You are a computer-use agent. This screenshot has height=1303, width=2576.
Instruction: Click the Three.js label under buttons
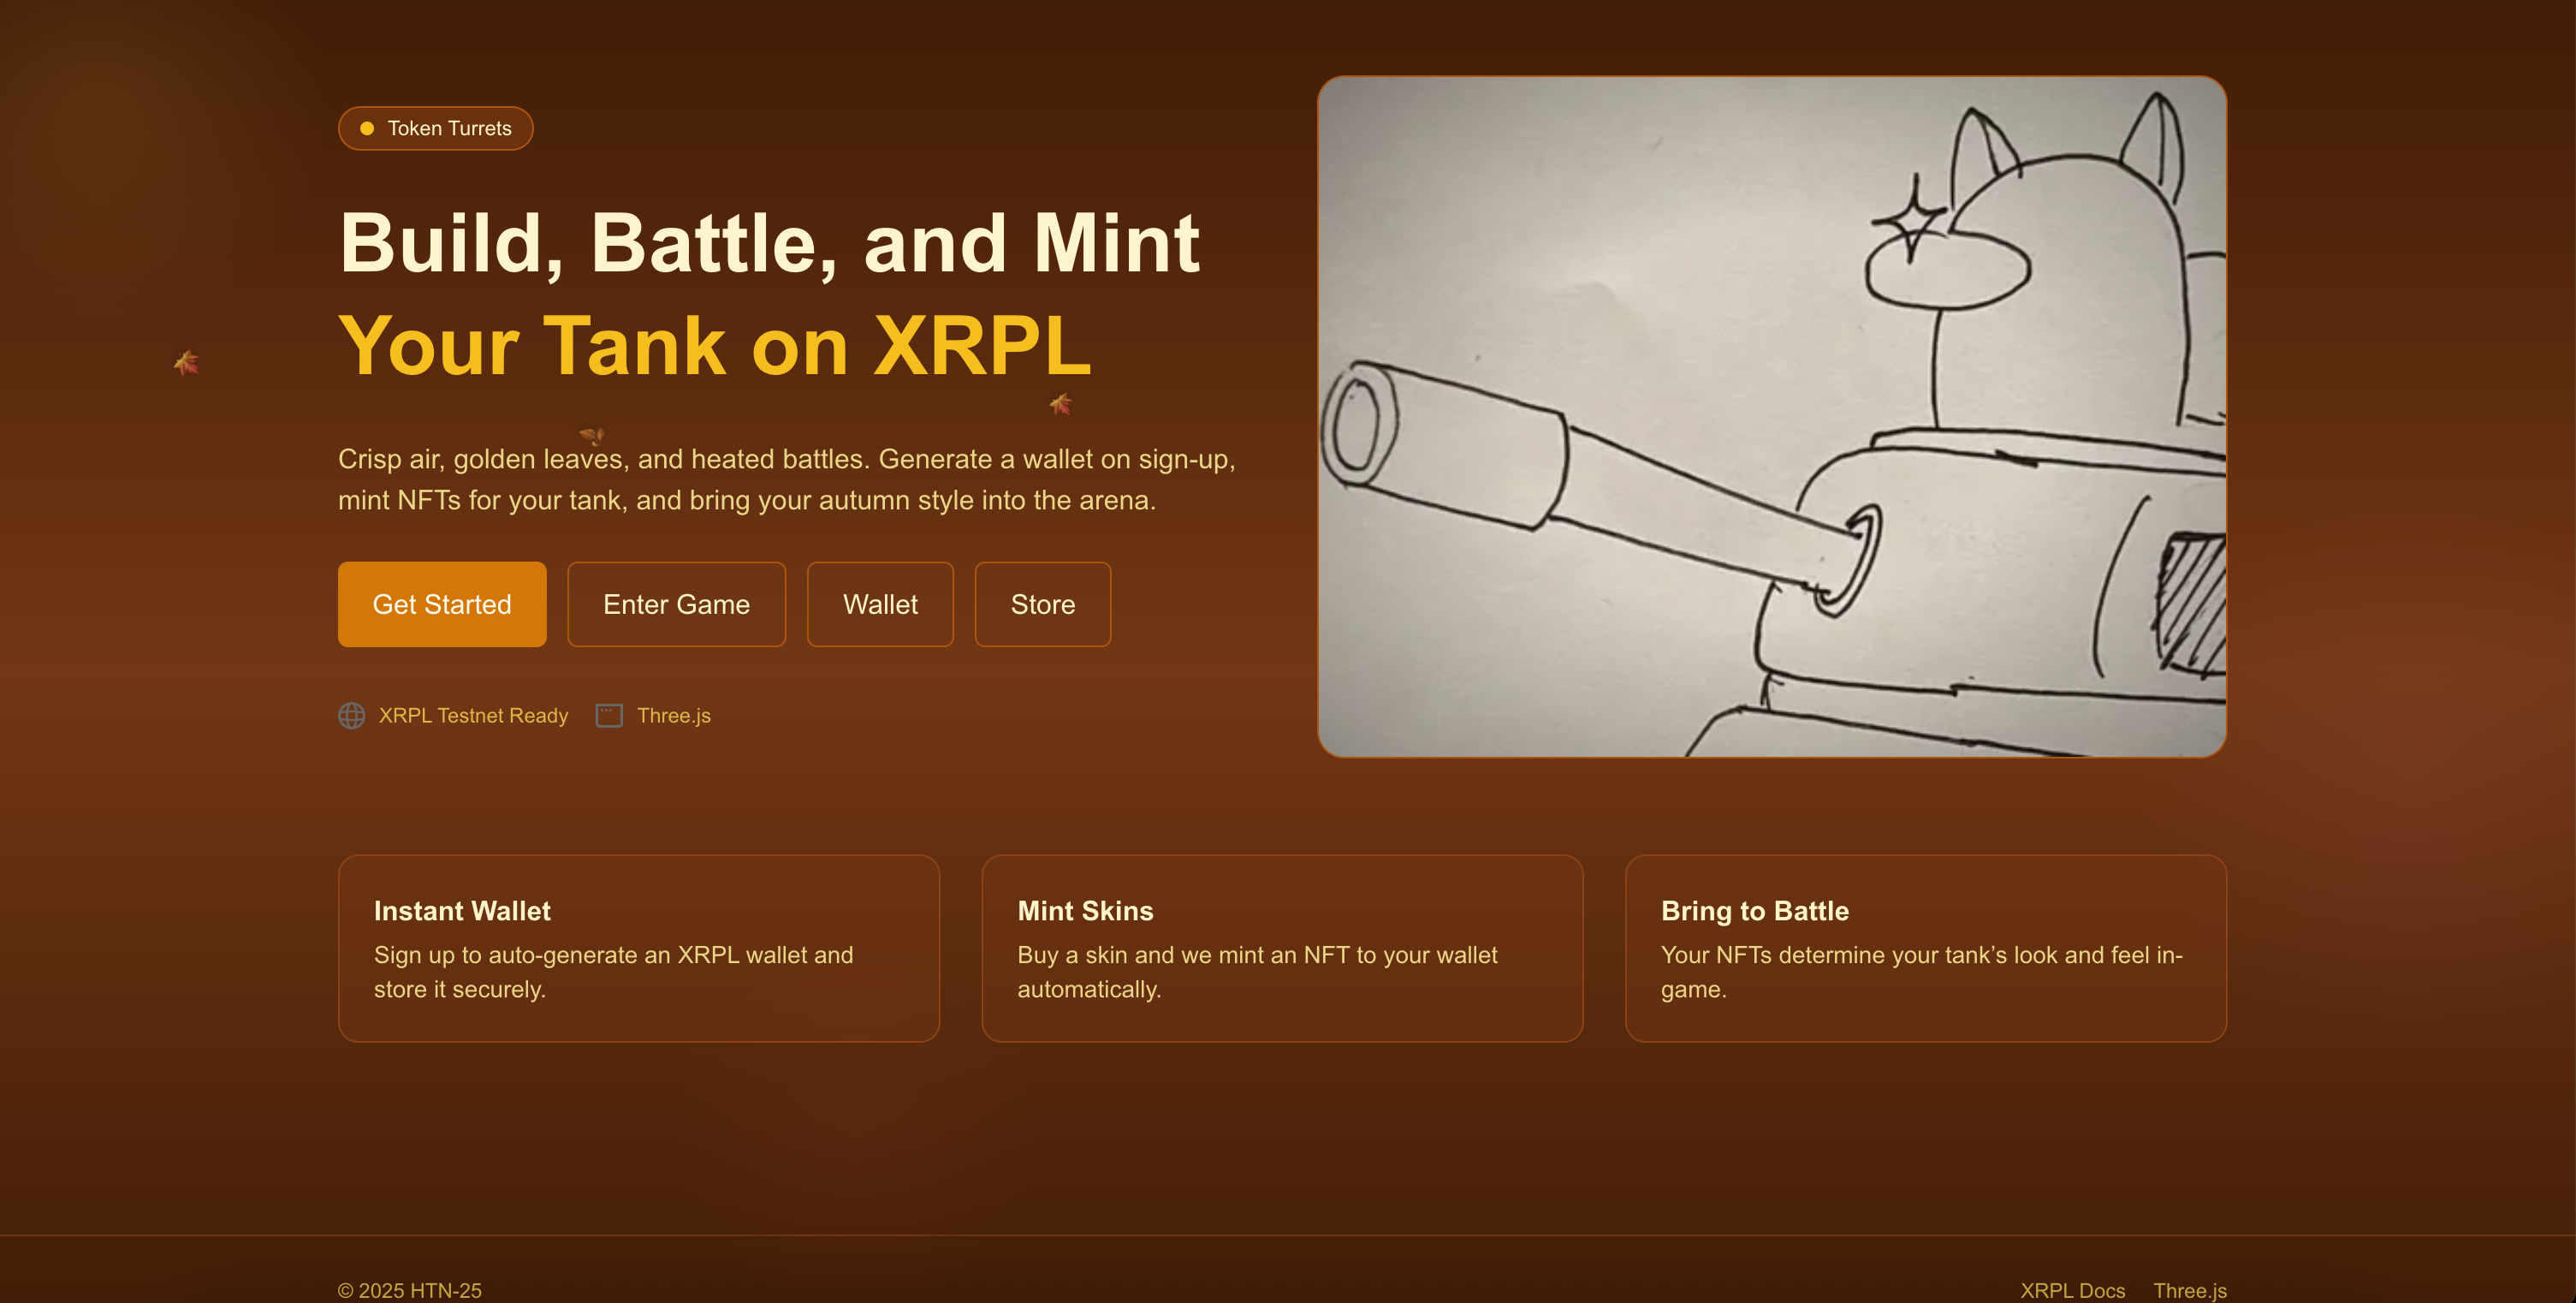(x=674, y=716)
